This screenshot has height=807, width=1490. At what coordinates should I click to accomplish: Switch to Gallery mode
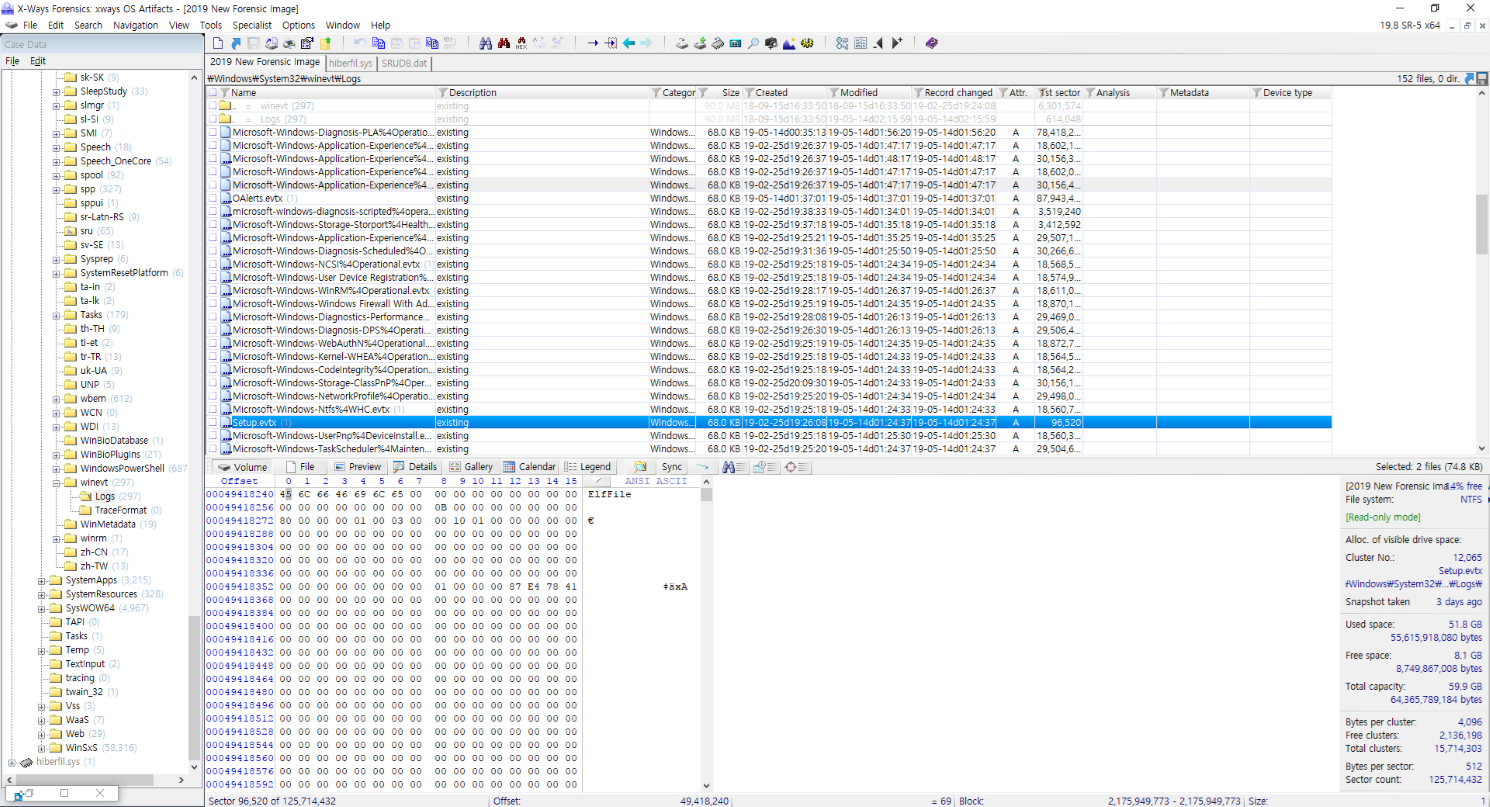point(471,467)
